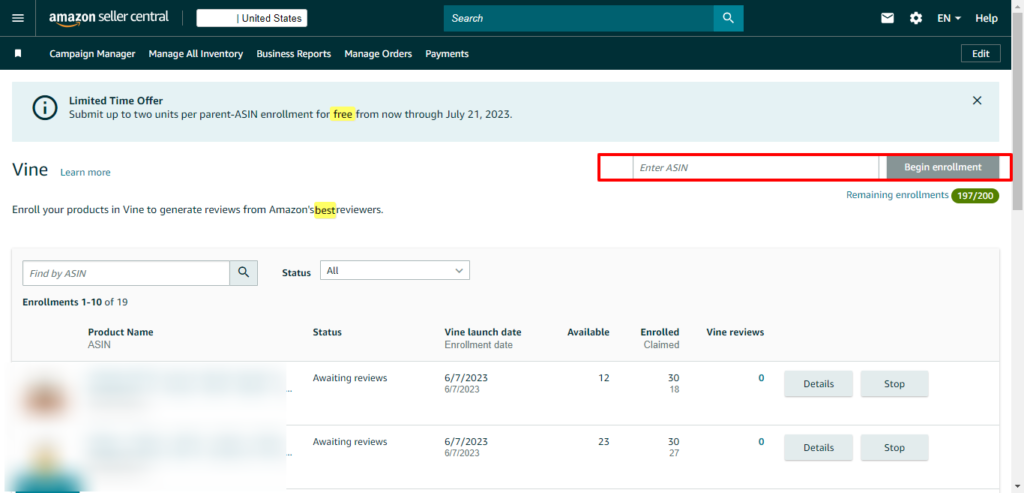The image size is (1024, 493).
Task: Dismiss the Limited Time Offer banner
Action: point(977,101)
